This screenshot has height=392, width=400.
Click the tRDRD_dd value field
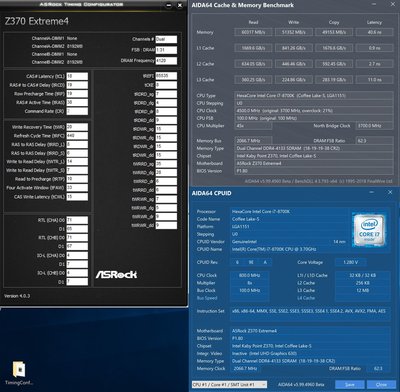click(x=166, y=120)
